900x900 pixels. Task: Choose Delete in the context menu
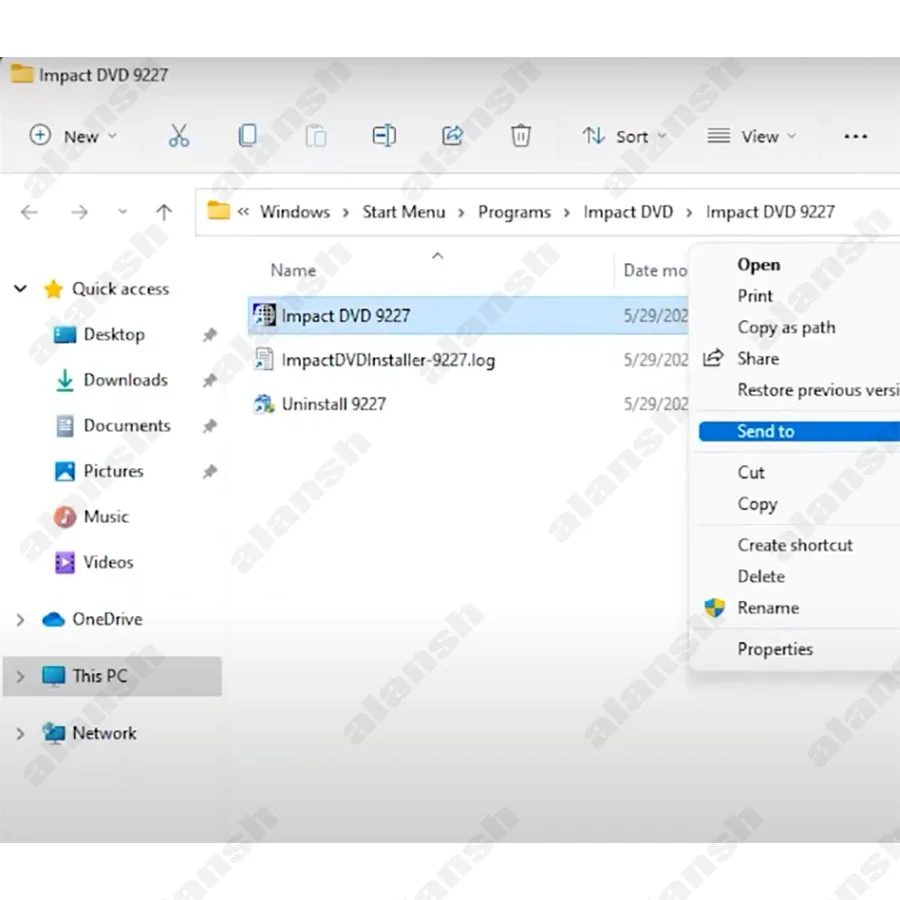(761, 576)
